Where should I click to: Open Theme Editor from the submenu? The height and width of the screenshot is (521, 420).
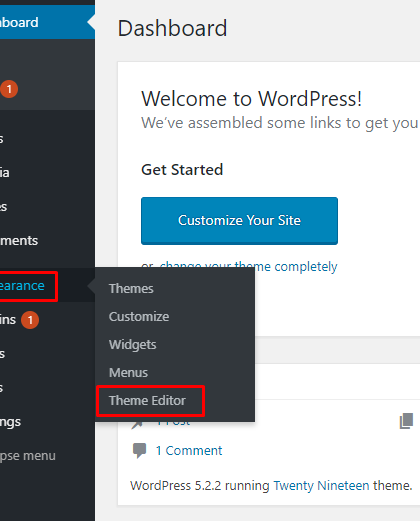tap(147, 401)
